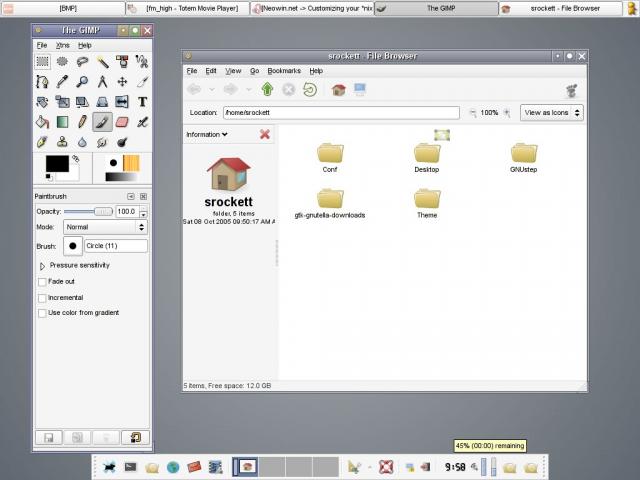Select the Scale tool
This screenshot has height=480, width=640.
pyautogui.click(x=62, y=102)
